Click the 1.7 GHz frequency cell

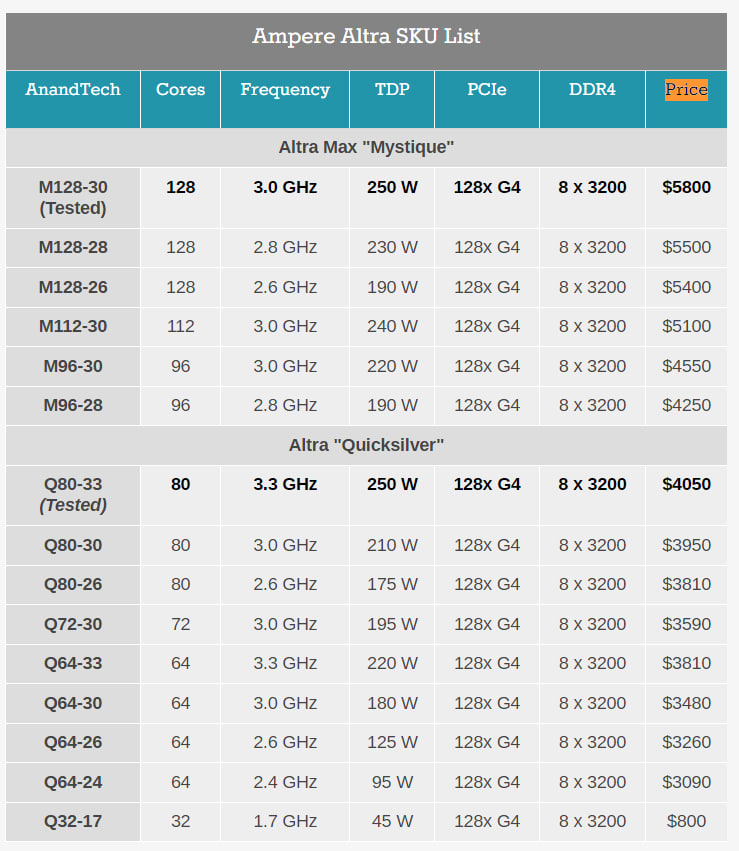coord(285,821)
